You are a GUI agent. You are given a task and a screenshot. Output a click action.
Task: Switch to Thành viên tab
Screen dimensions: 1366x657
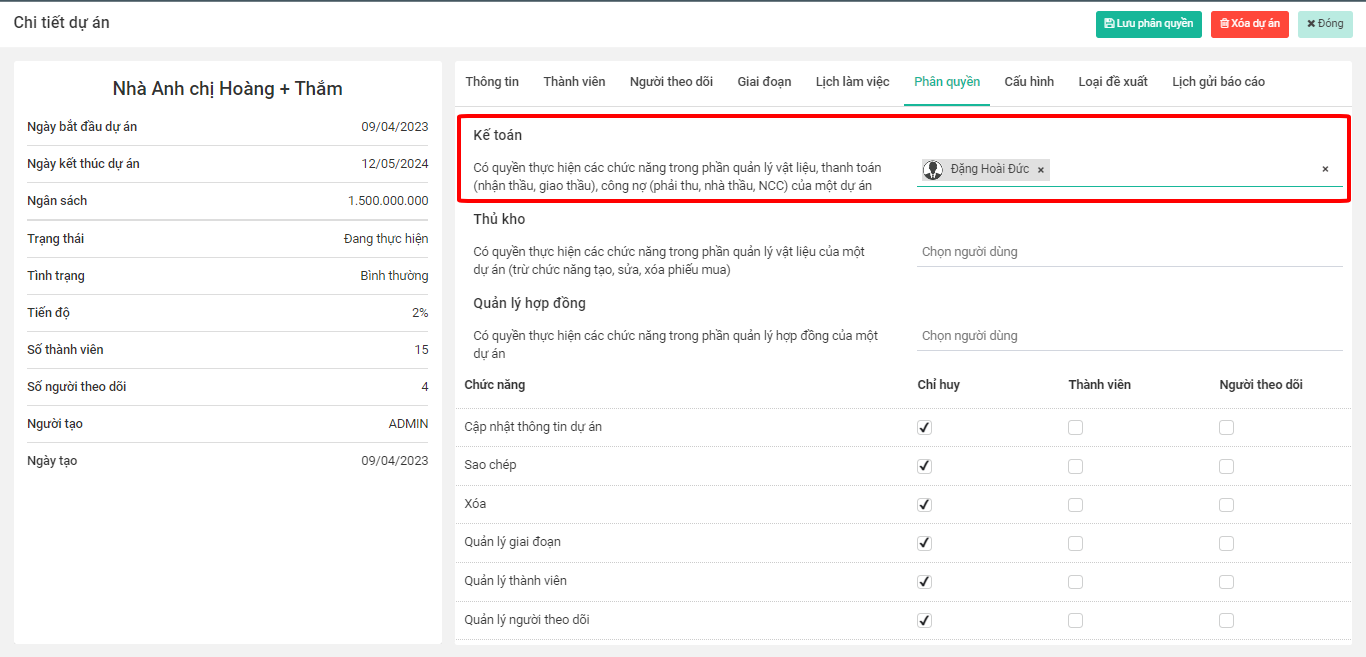click(x=574, y=82)
